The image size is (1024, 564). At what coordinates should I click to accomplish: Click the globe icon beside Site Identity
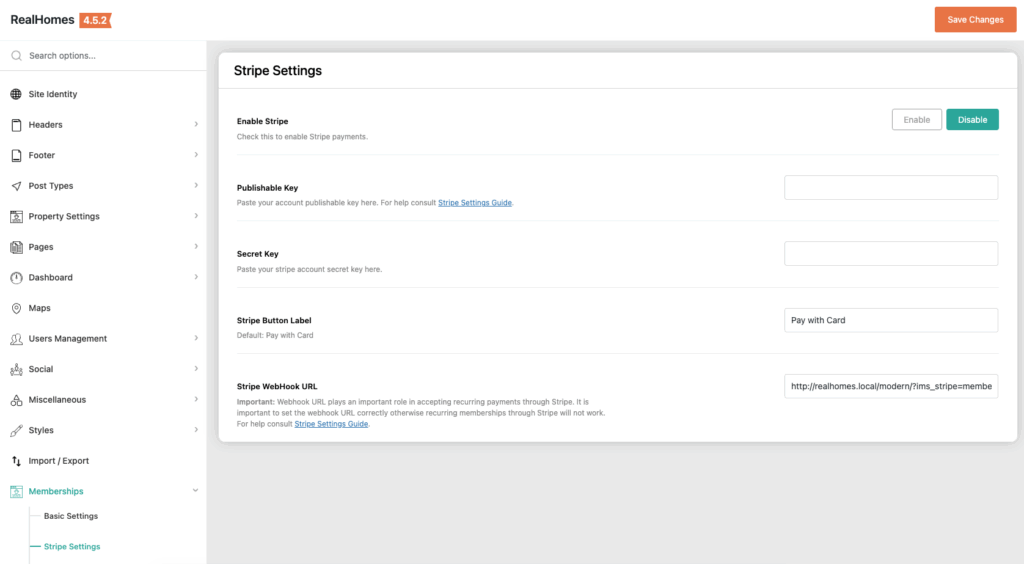click(x=16, y=94)
